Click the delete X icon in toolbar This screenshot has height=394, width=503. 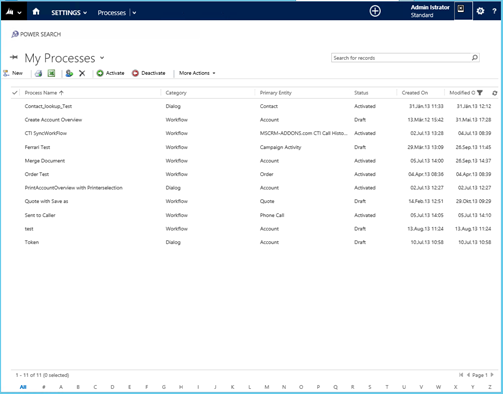pos(82,73)
